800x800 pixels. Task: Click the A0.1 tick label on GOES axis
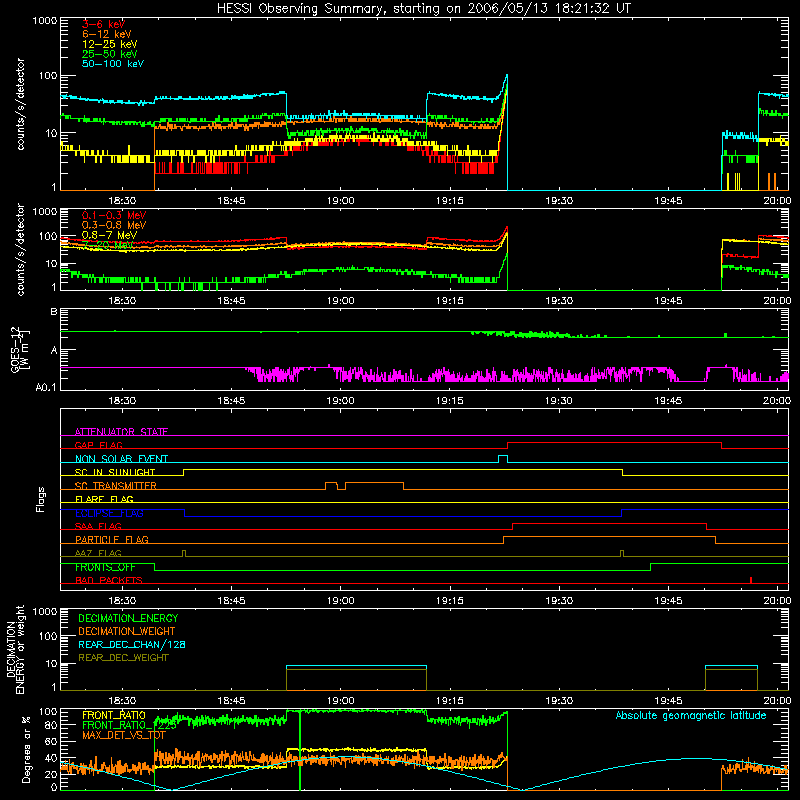46,388
